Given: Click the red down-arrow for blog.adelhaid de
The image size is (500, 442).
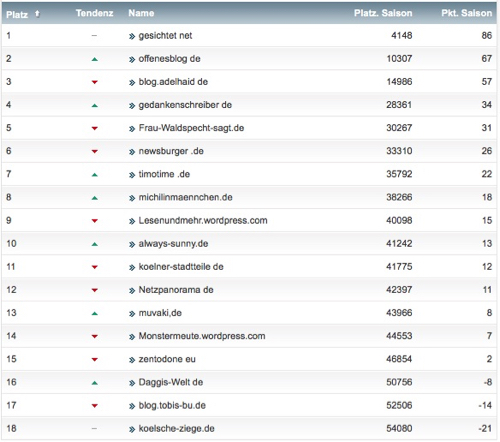Looking at the screenshot, I should [95, 82].
